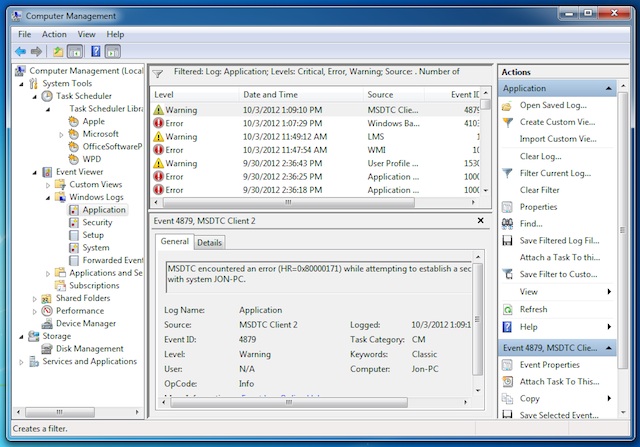This screenshot has width=640, height=447.
Task: Open Device Manager in the tree
Action: pyautogui.click(x=86, y=323)
